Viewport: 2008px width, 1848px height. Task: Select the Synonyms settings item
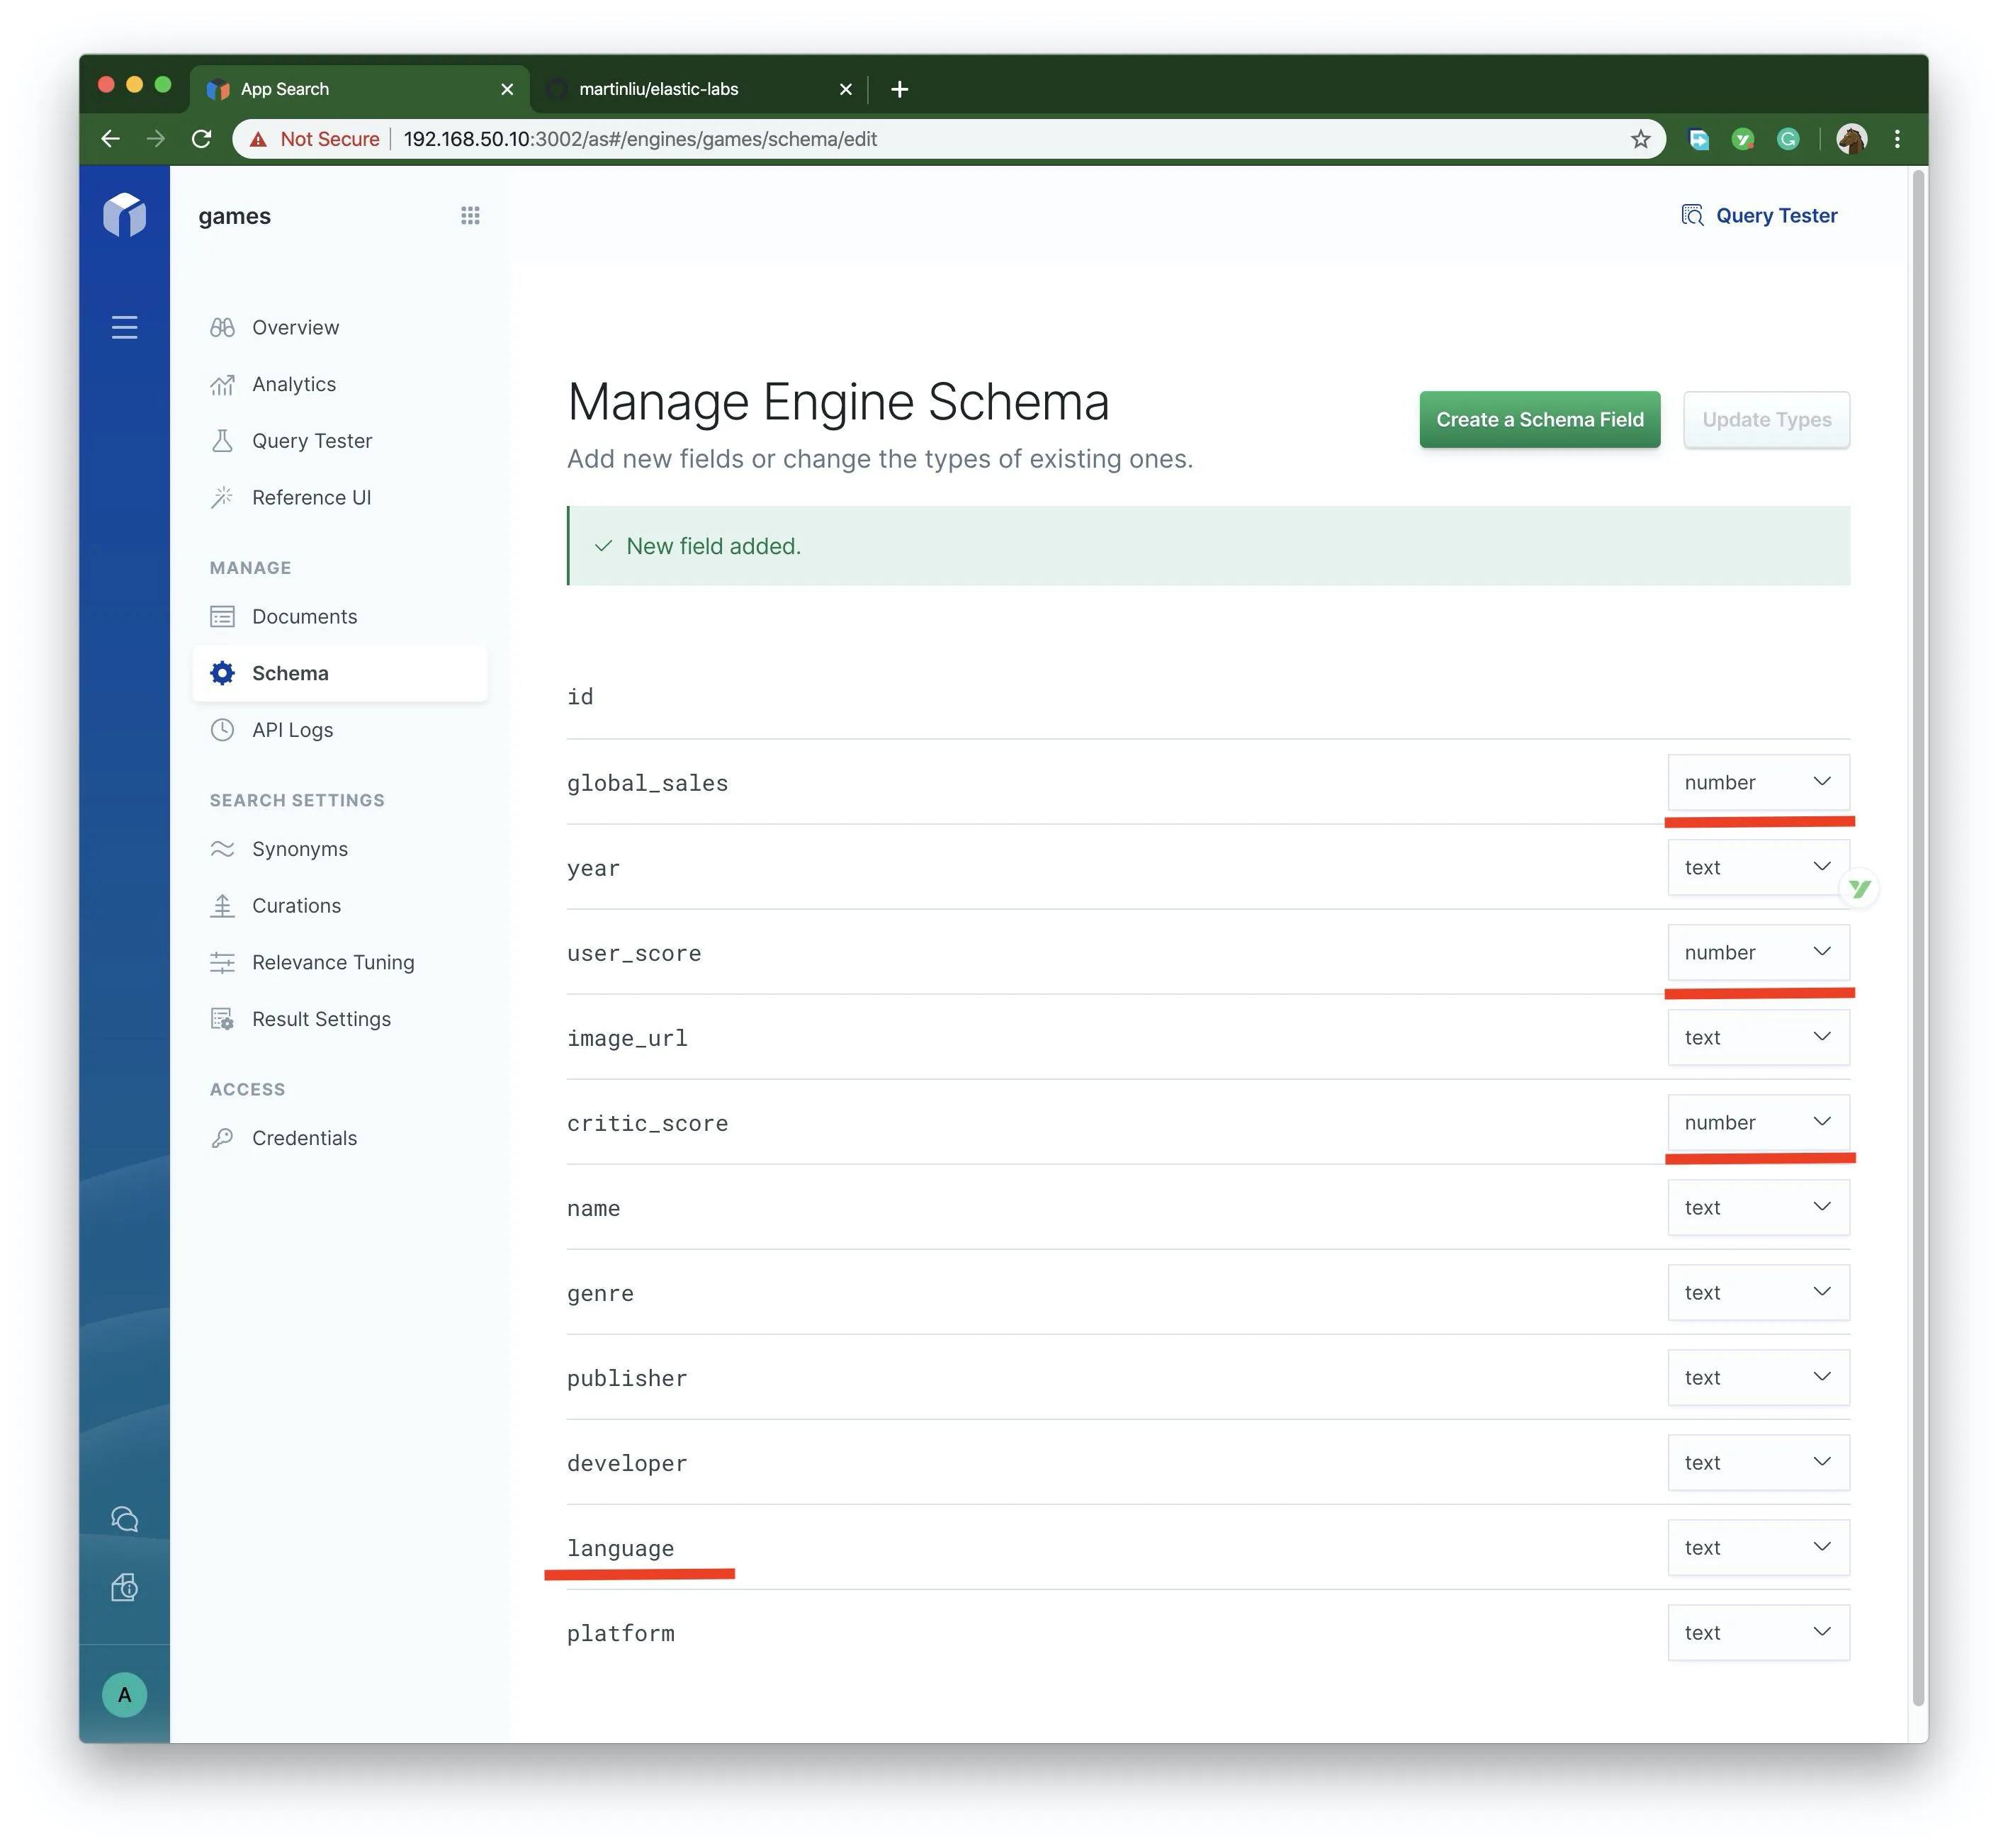pos(299,849)
